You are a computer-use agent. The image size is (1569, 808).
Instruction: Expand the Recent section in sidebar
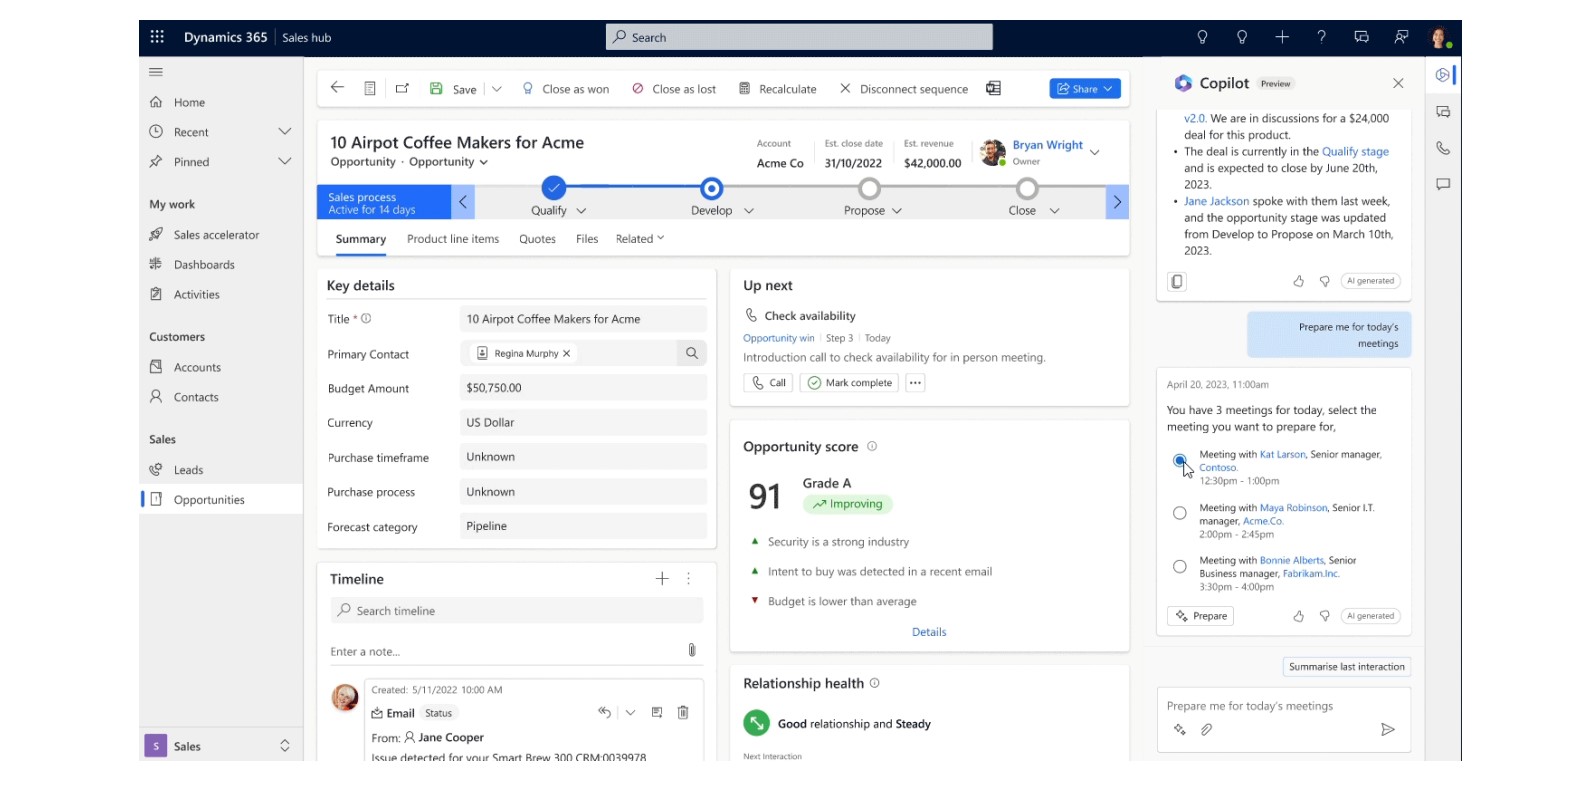click(284, 132)
